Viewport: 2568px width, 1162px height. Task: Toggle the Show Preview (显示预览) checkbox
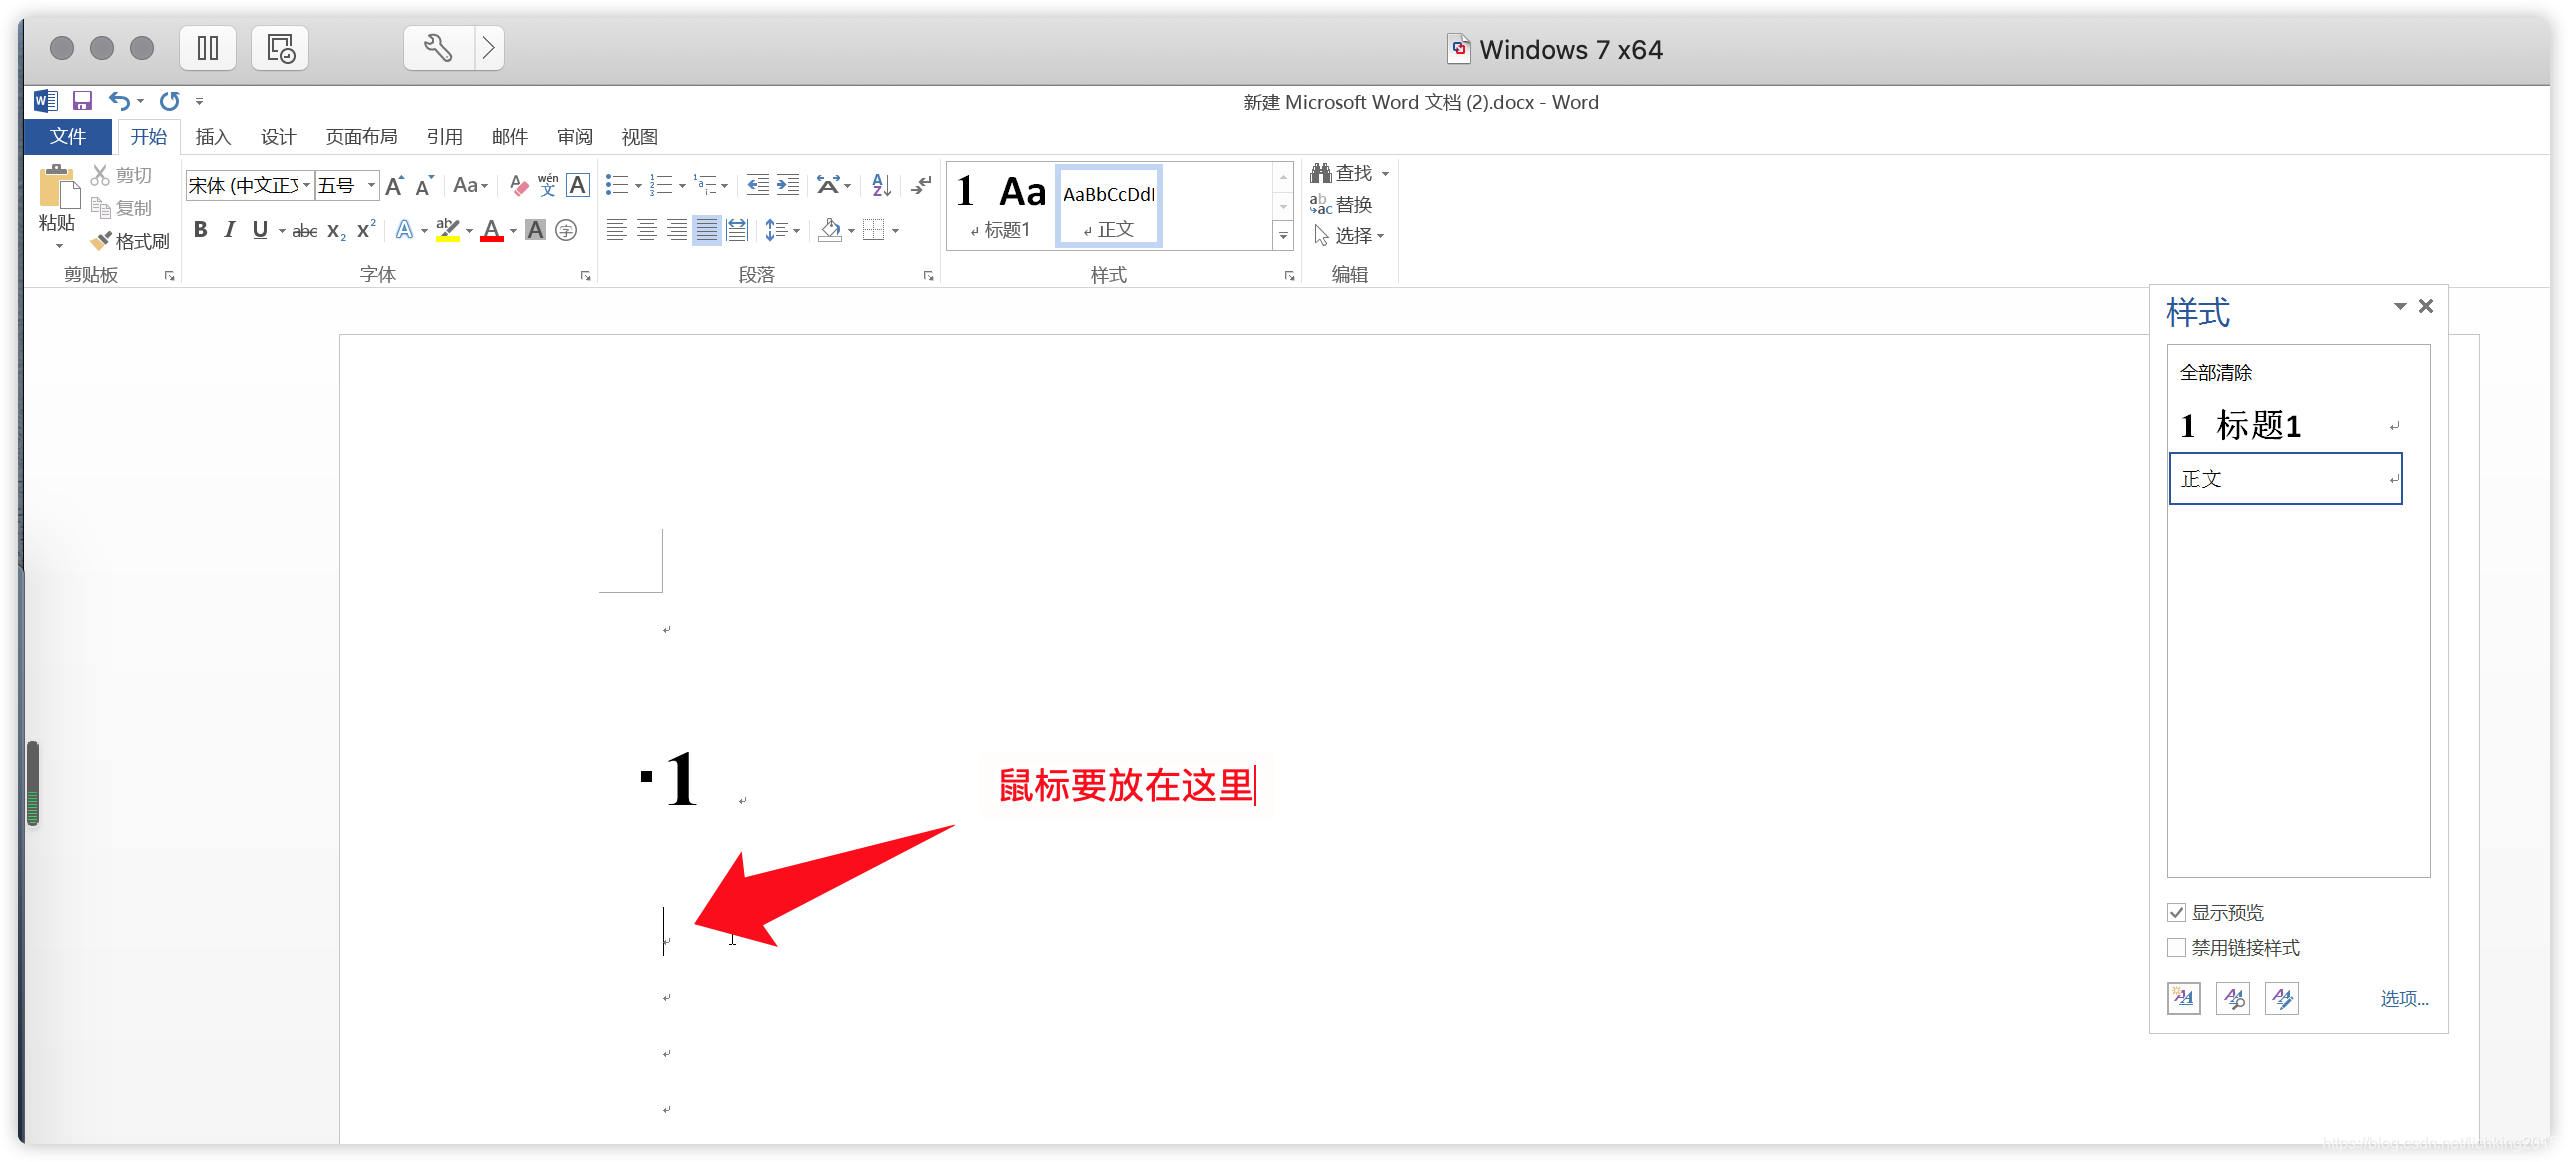2176,912
